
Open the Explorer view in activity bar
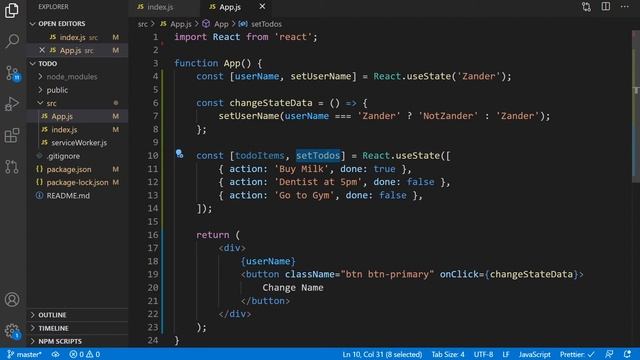pos(12,10)
